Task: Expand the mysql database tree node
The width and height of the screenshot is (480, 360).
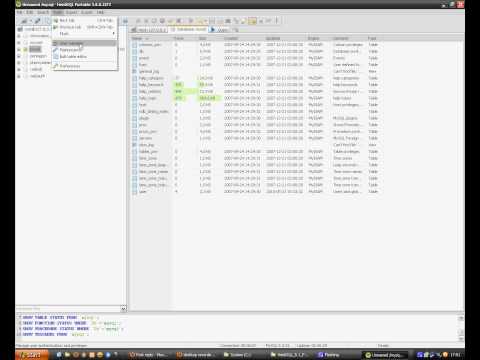Action: coord(19,49)
